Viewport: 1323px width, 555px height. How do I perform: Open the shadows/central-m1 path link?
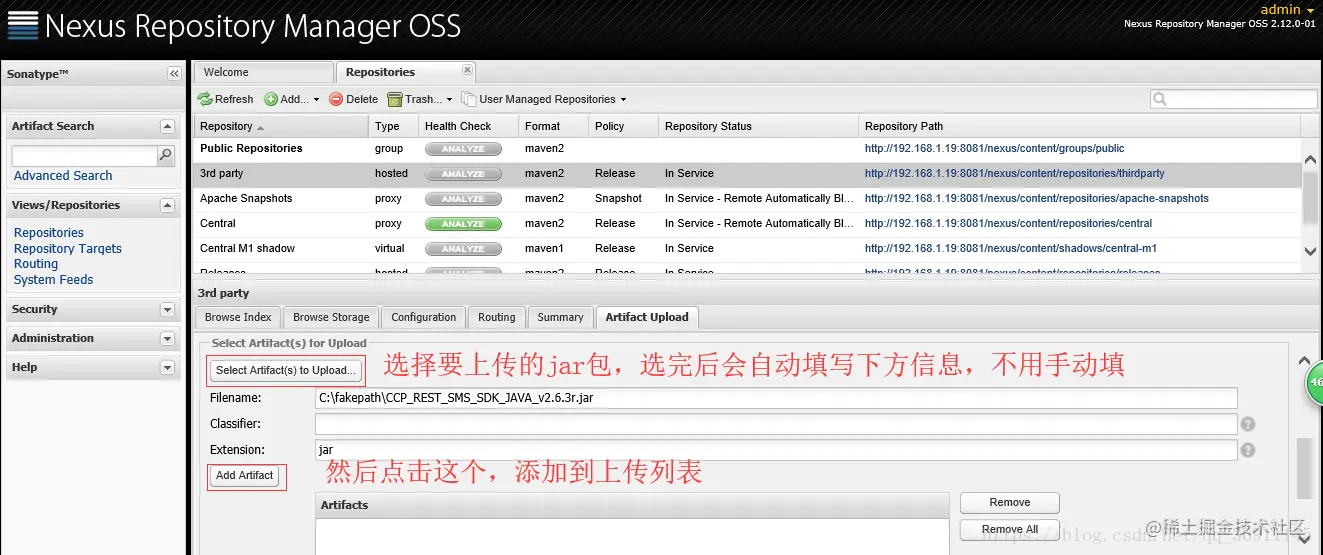click(1011, 249)
